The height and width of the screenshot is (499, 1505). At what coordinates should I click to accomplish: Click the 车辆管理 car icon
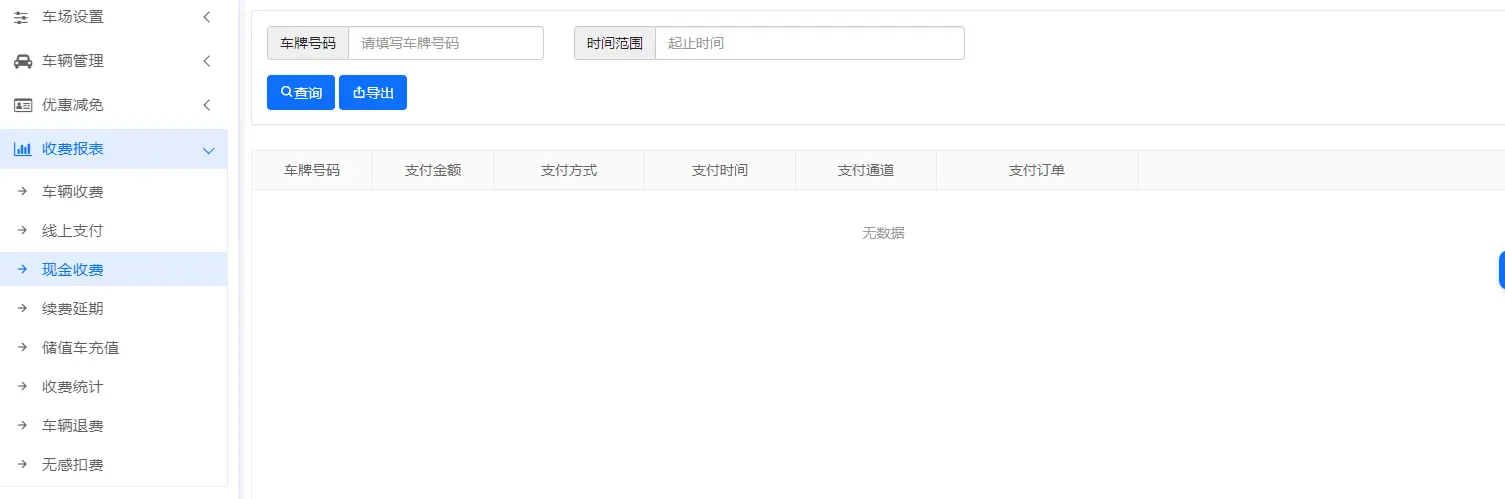point(22,61)
